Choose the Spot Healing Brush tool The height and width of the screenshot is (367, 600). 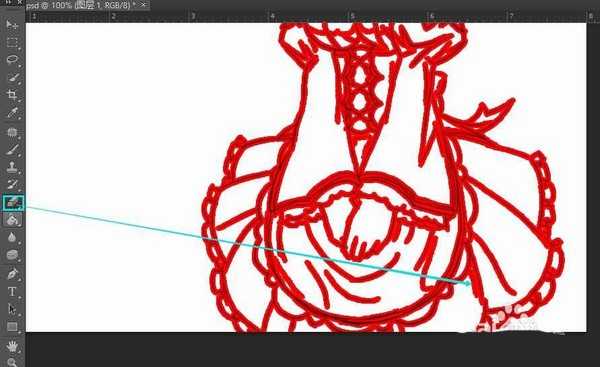click(x=12, y=132)
